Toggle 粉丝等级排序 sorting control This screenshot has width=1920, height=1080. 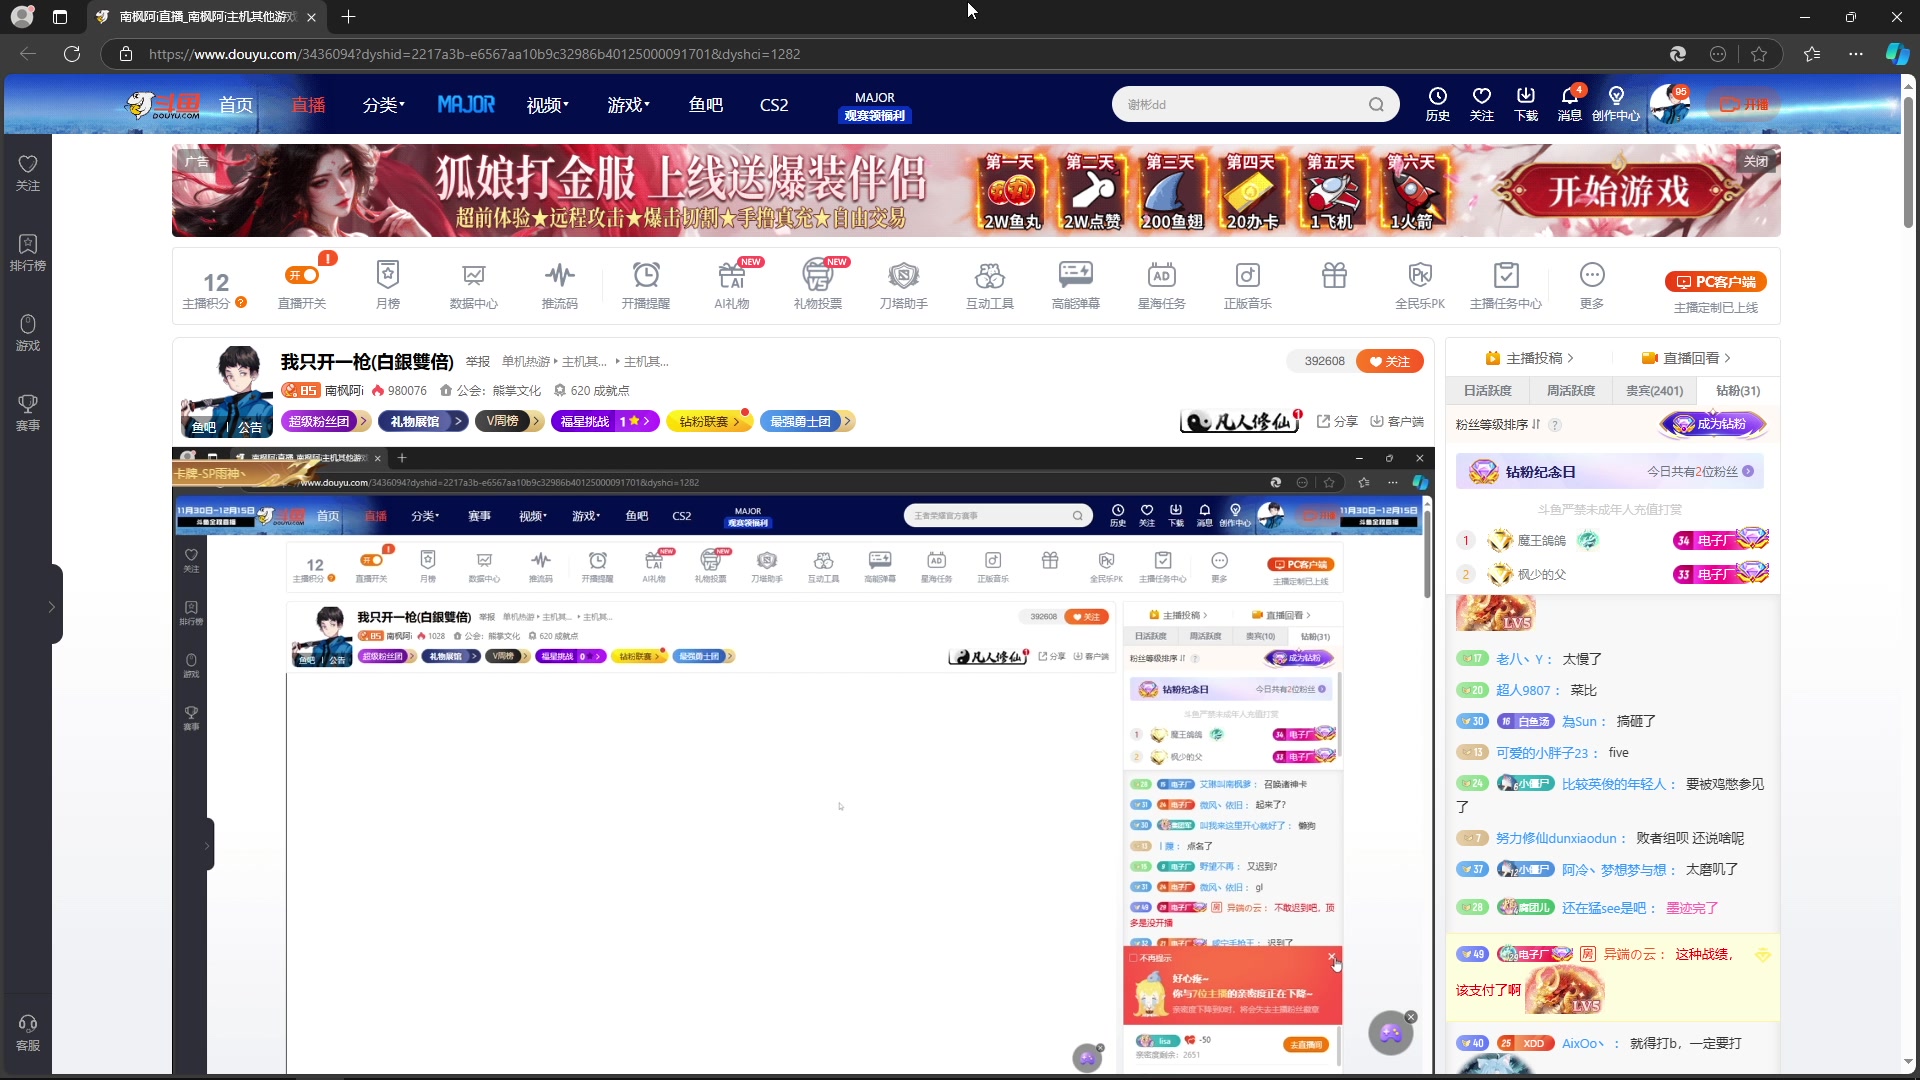1498,425
